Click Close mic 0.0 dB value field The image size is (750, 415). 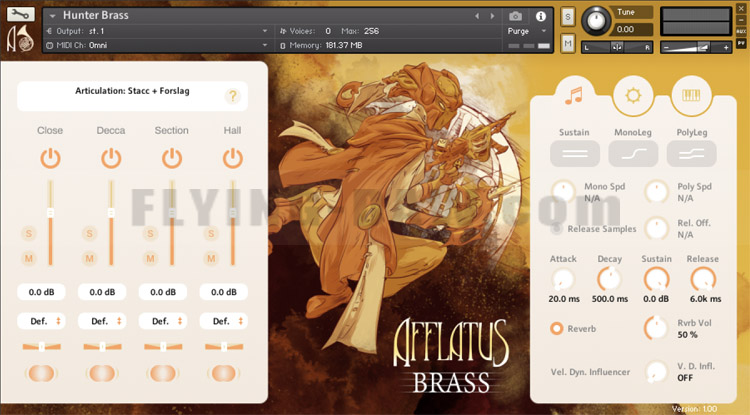(42, 292)
